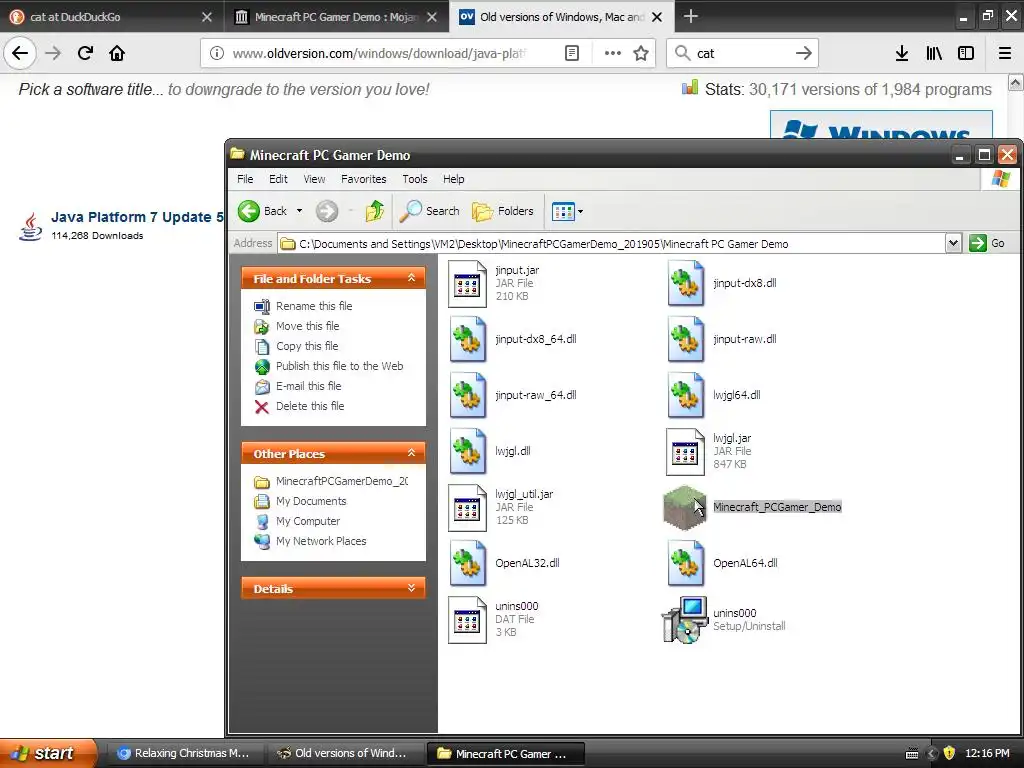Open the Edit menu
1024x768 pixels.
coord(278,179)
